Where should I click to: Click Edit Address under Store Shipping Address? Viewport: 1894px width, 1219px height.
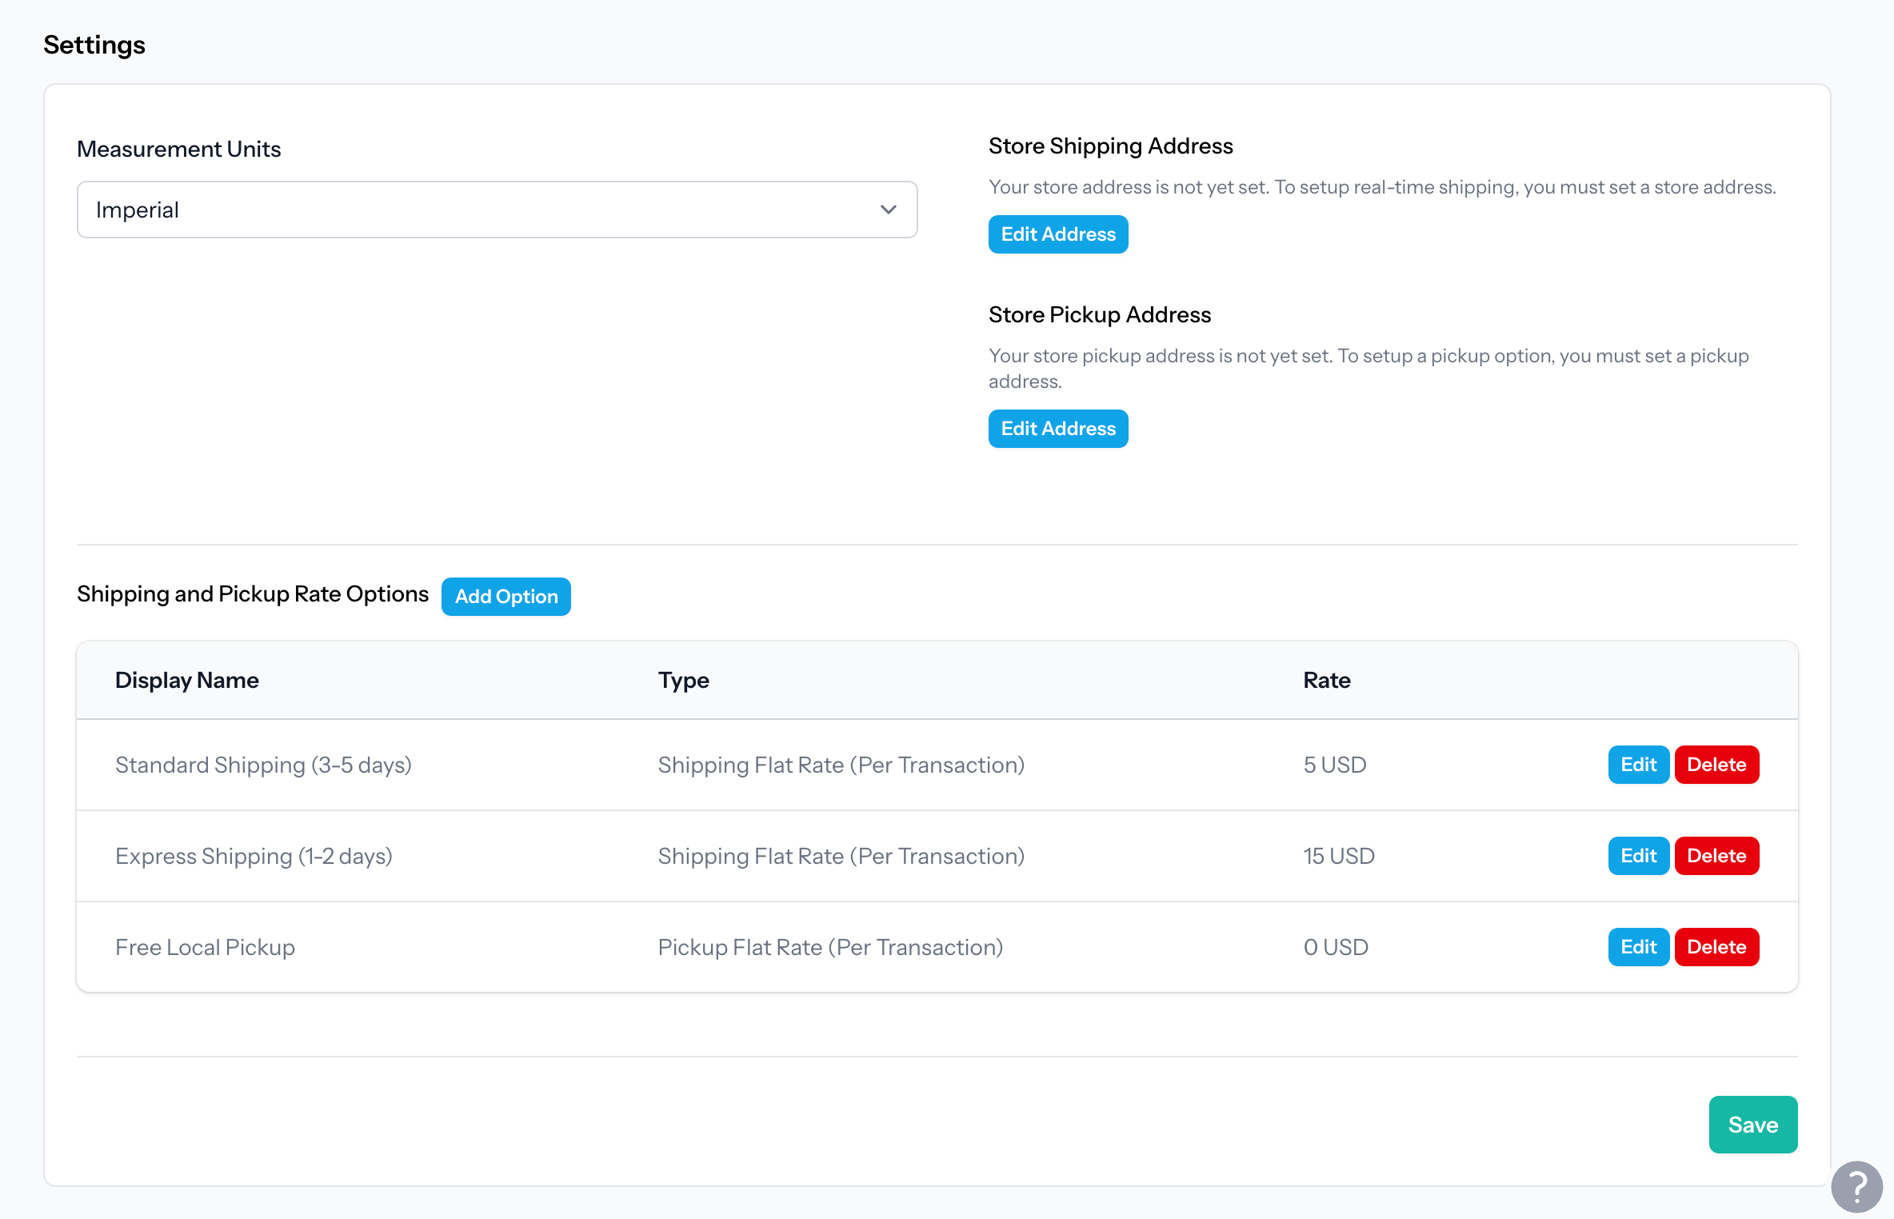(x=1057, y=233)
